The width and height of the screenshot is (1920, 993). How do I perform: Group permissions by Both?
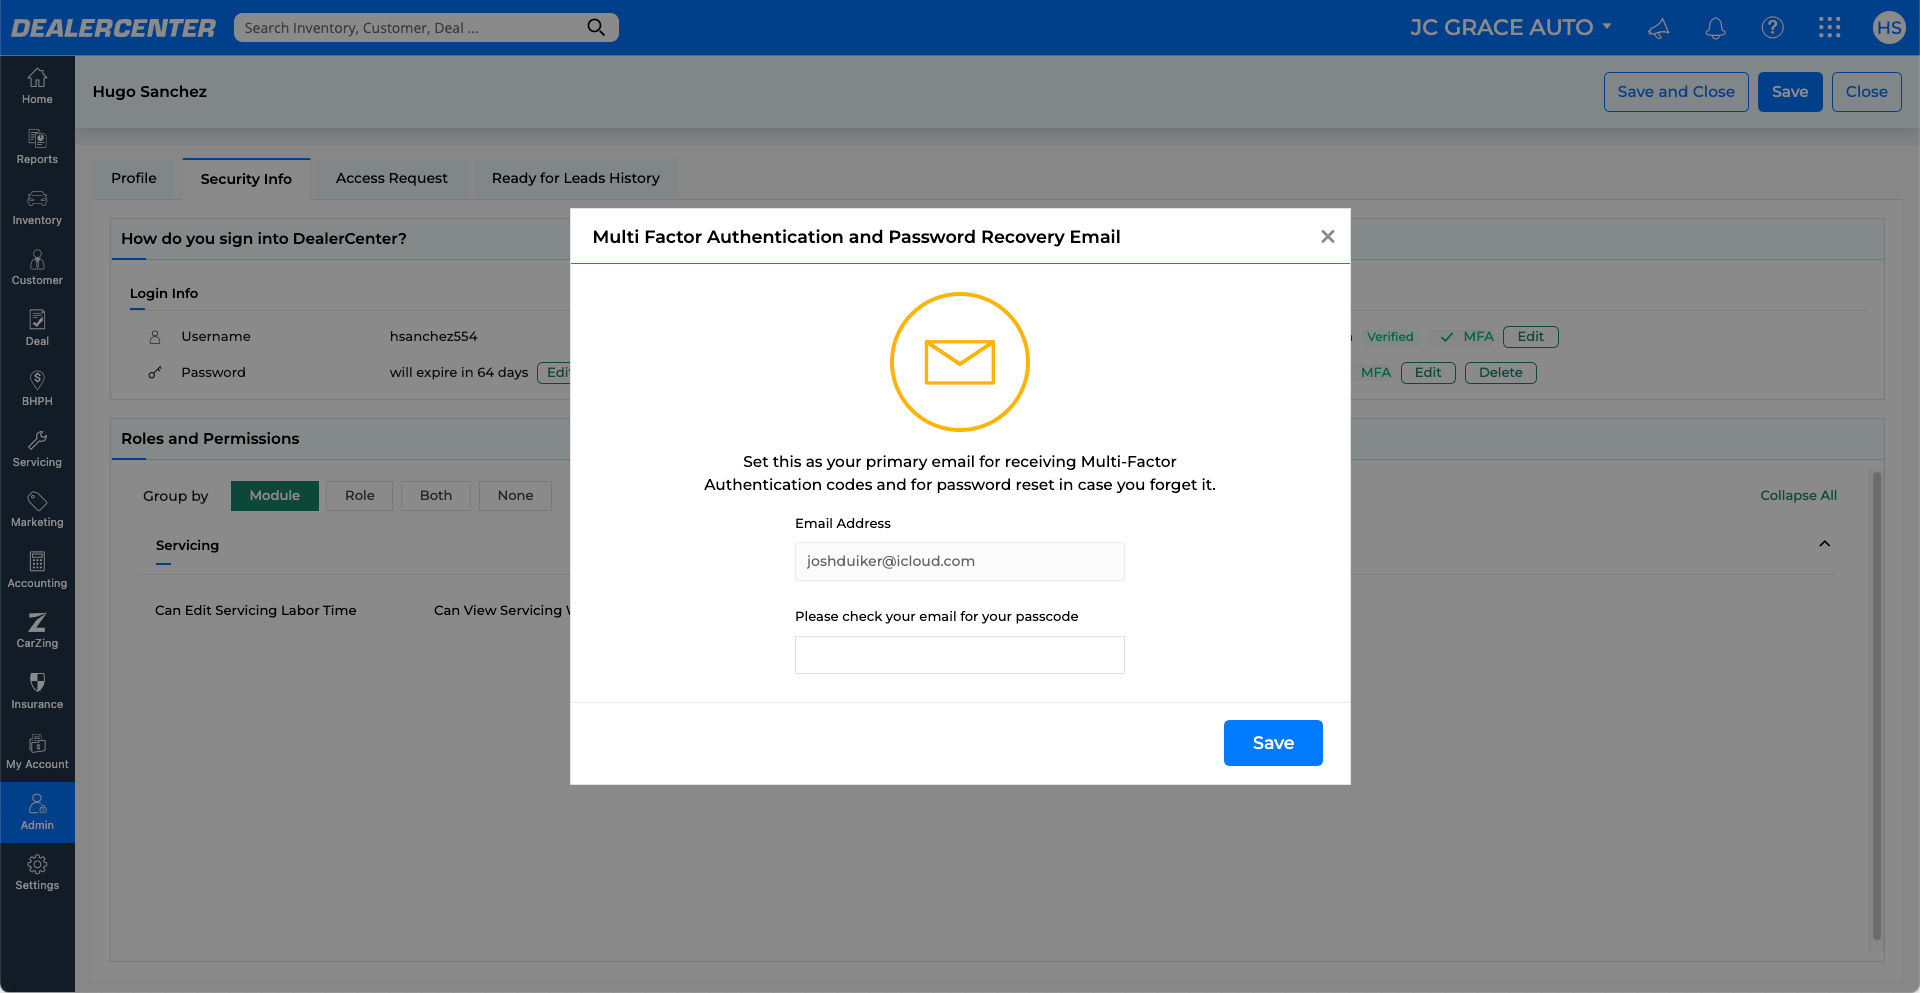436,496
